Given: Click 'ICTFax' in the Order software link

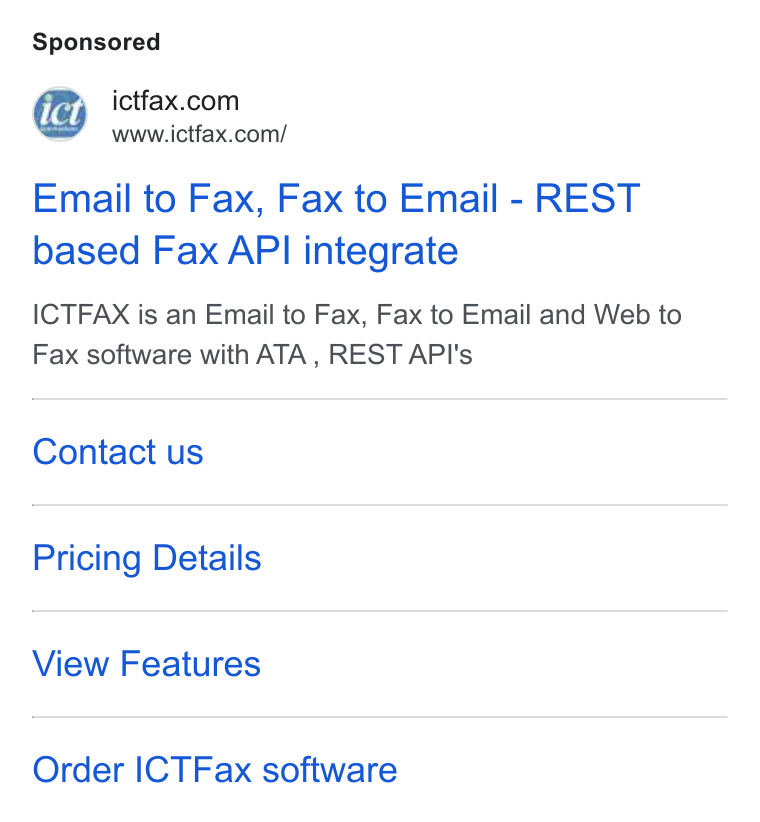Looking at the screenshot, I should pyautogui.click(x=193, y=770).
